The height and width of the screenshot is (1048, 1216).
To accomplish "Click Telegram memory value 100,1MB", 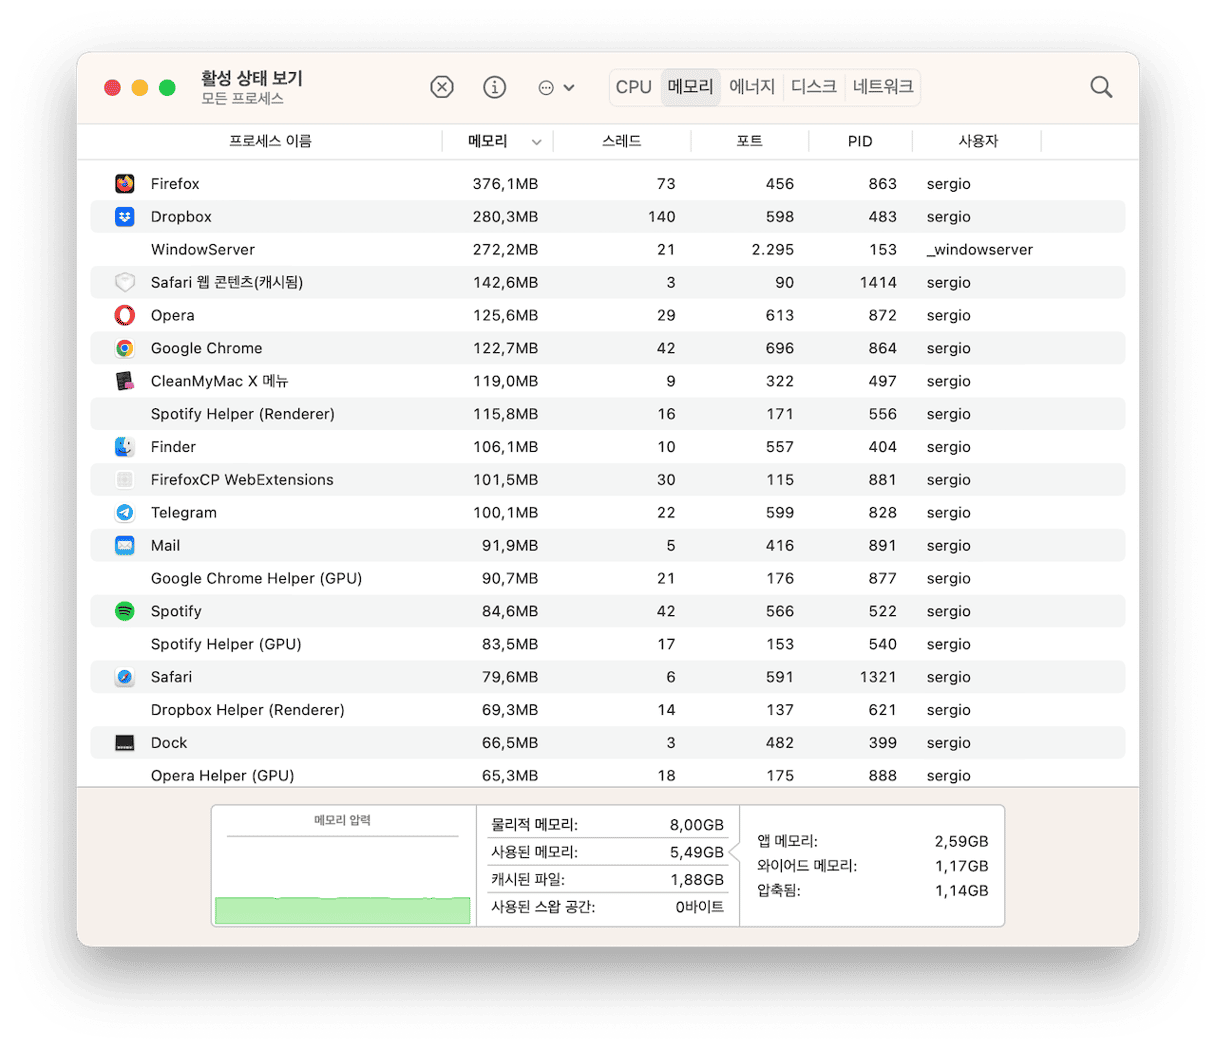I will (505, 513).
